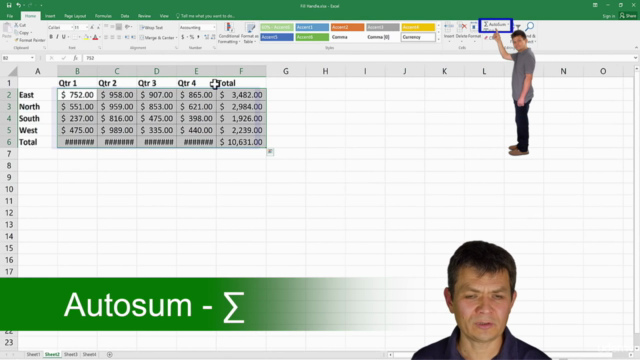Click the Undo arrow icon

tap(18, 5)
